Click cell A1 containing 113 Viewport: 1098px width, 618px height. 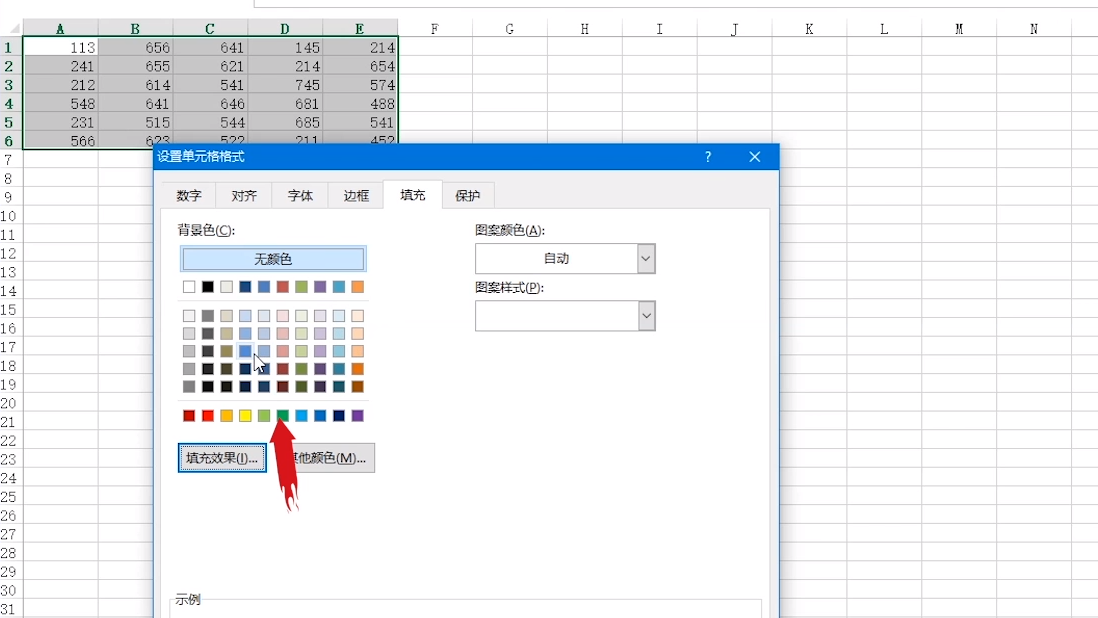click(60, 47)
